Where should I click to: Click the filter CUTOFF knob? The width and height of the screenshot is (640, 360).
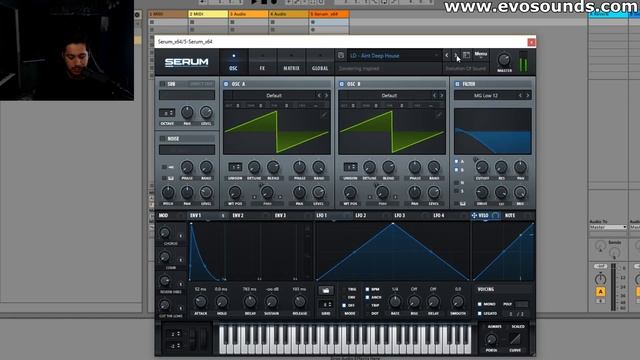coord(482,167)
